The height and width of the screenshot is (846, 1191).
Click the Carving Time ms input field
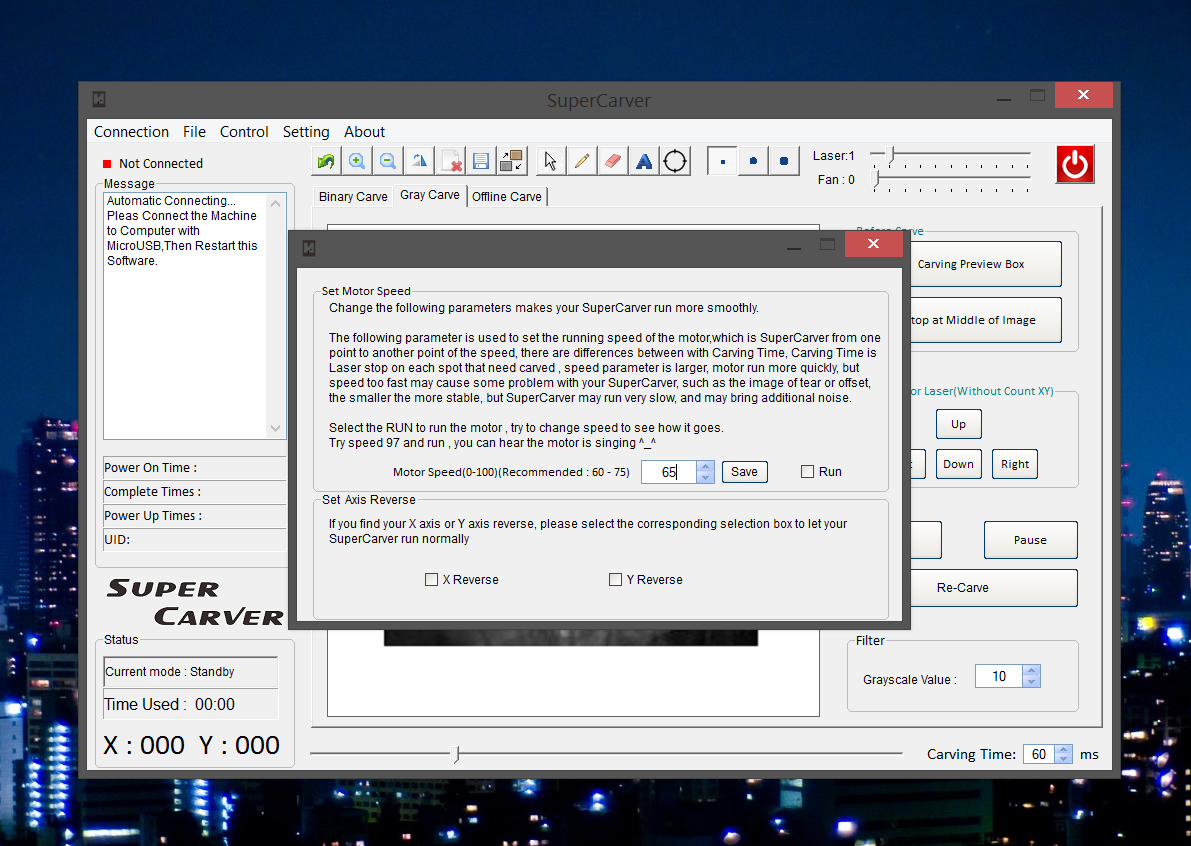[1040, 754]
